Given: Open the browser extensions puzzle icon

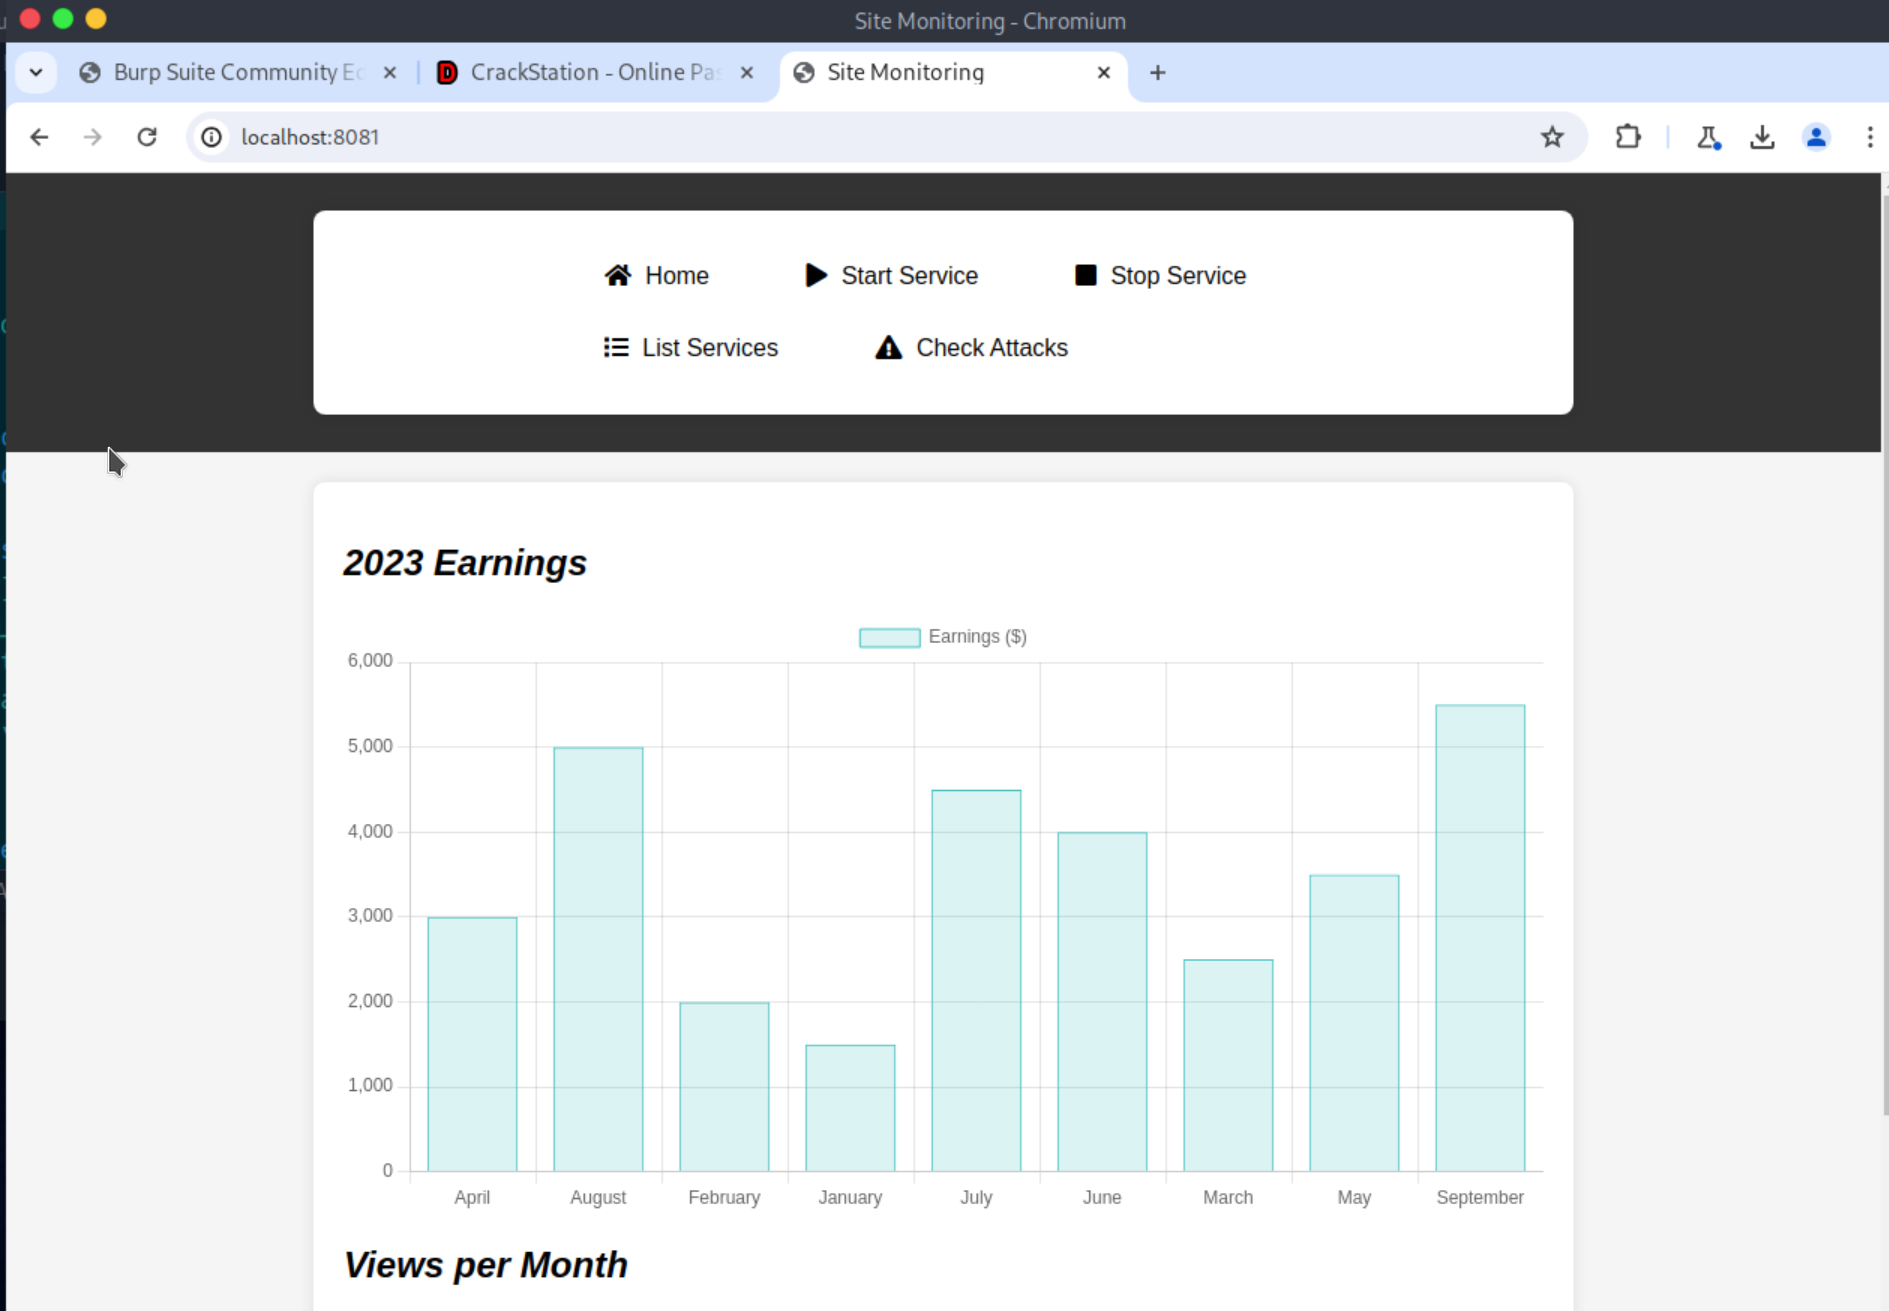Looking at the screenshot, I should 1627,137.
